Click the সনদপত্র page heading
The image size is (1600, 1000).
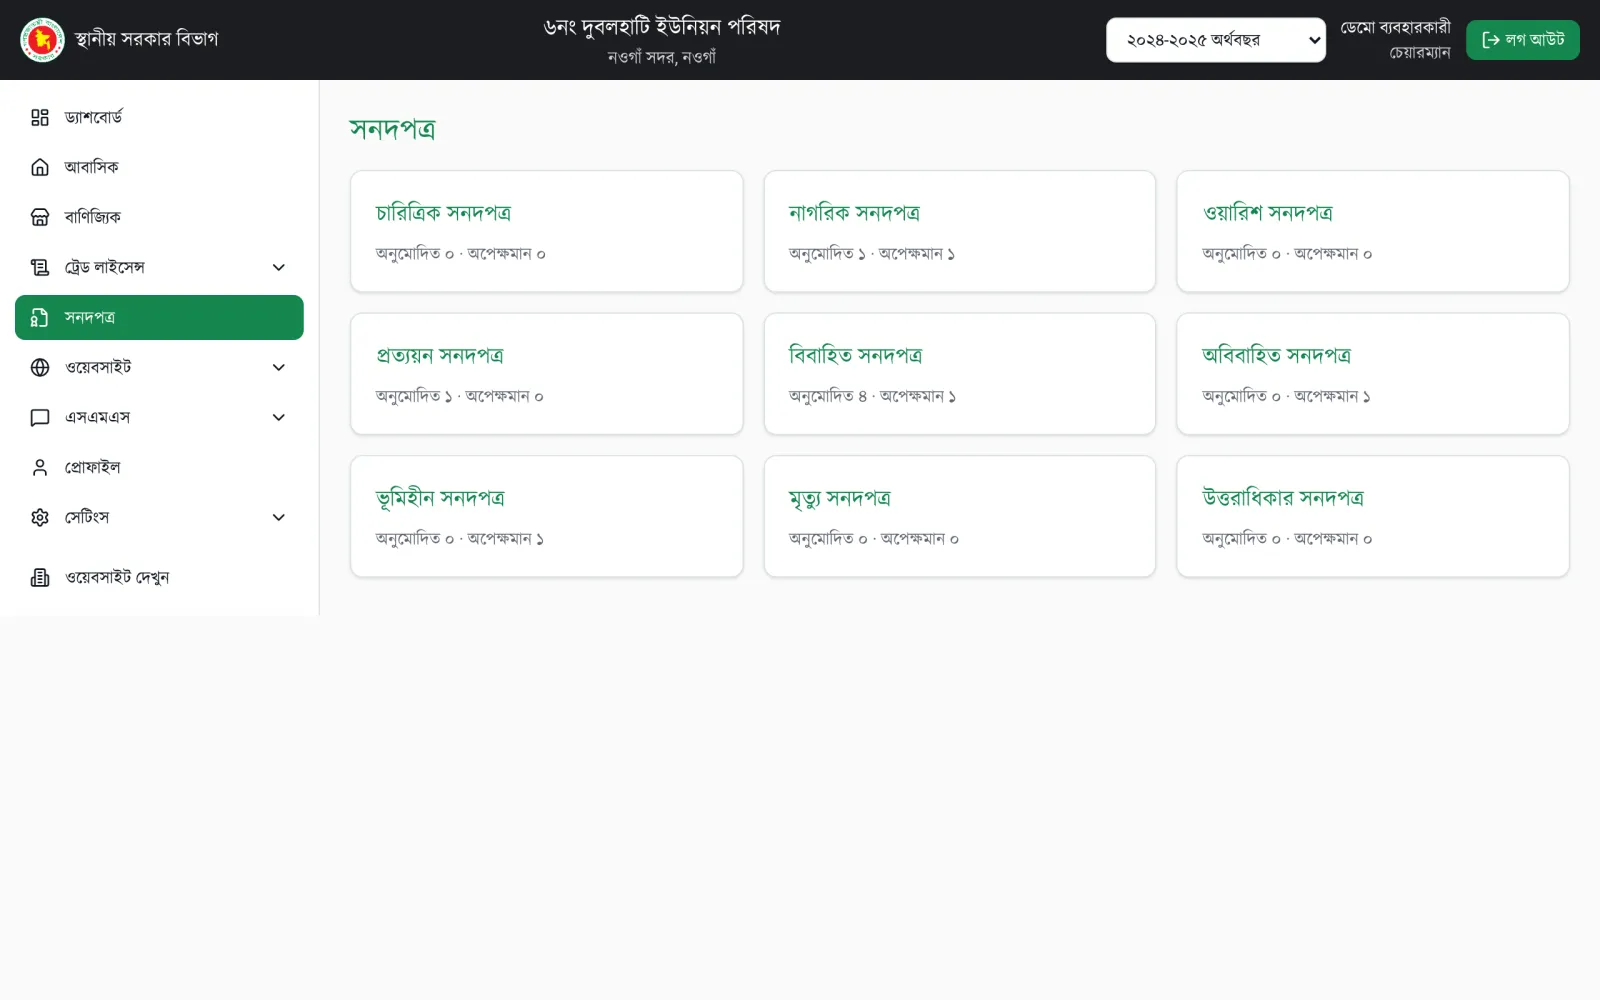(392, 129)
